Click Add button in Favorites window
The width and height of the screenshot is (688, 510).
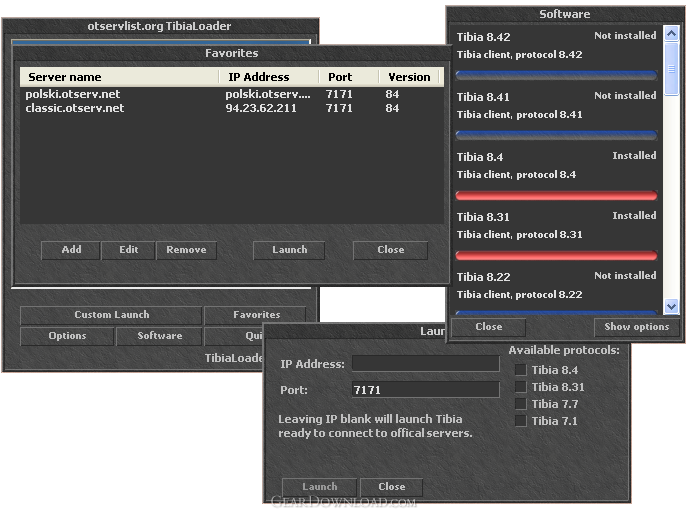point(71,250)
